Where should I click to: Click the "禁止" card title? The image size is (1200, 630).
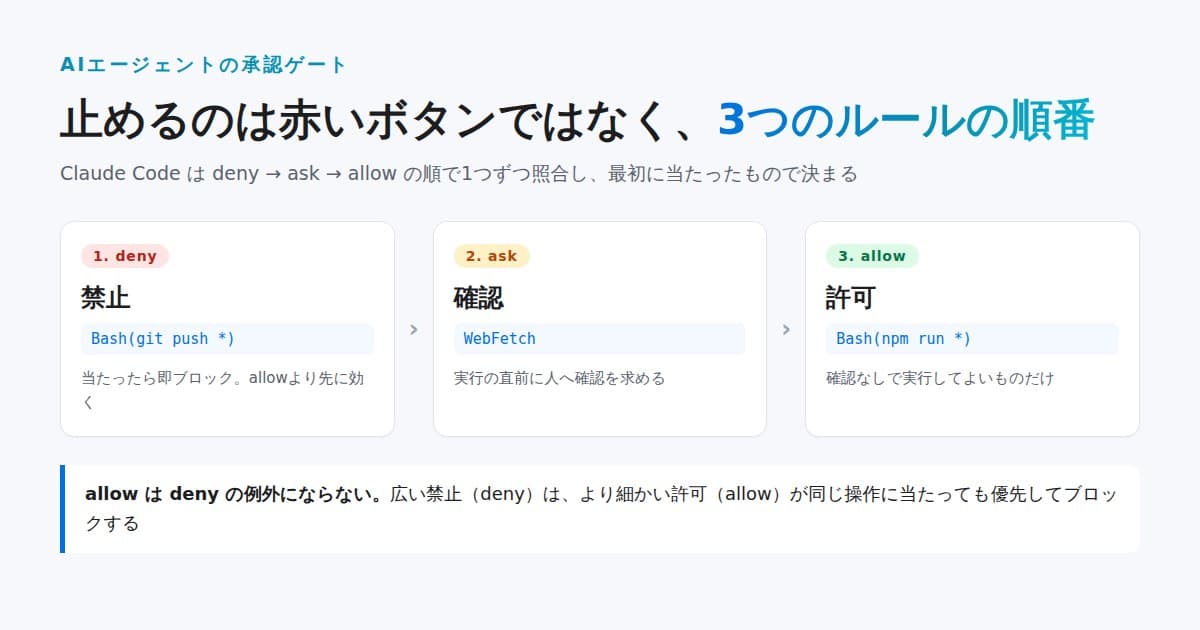coord(106,298)
